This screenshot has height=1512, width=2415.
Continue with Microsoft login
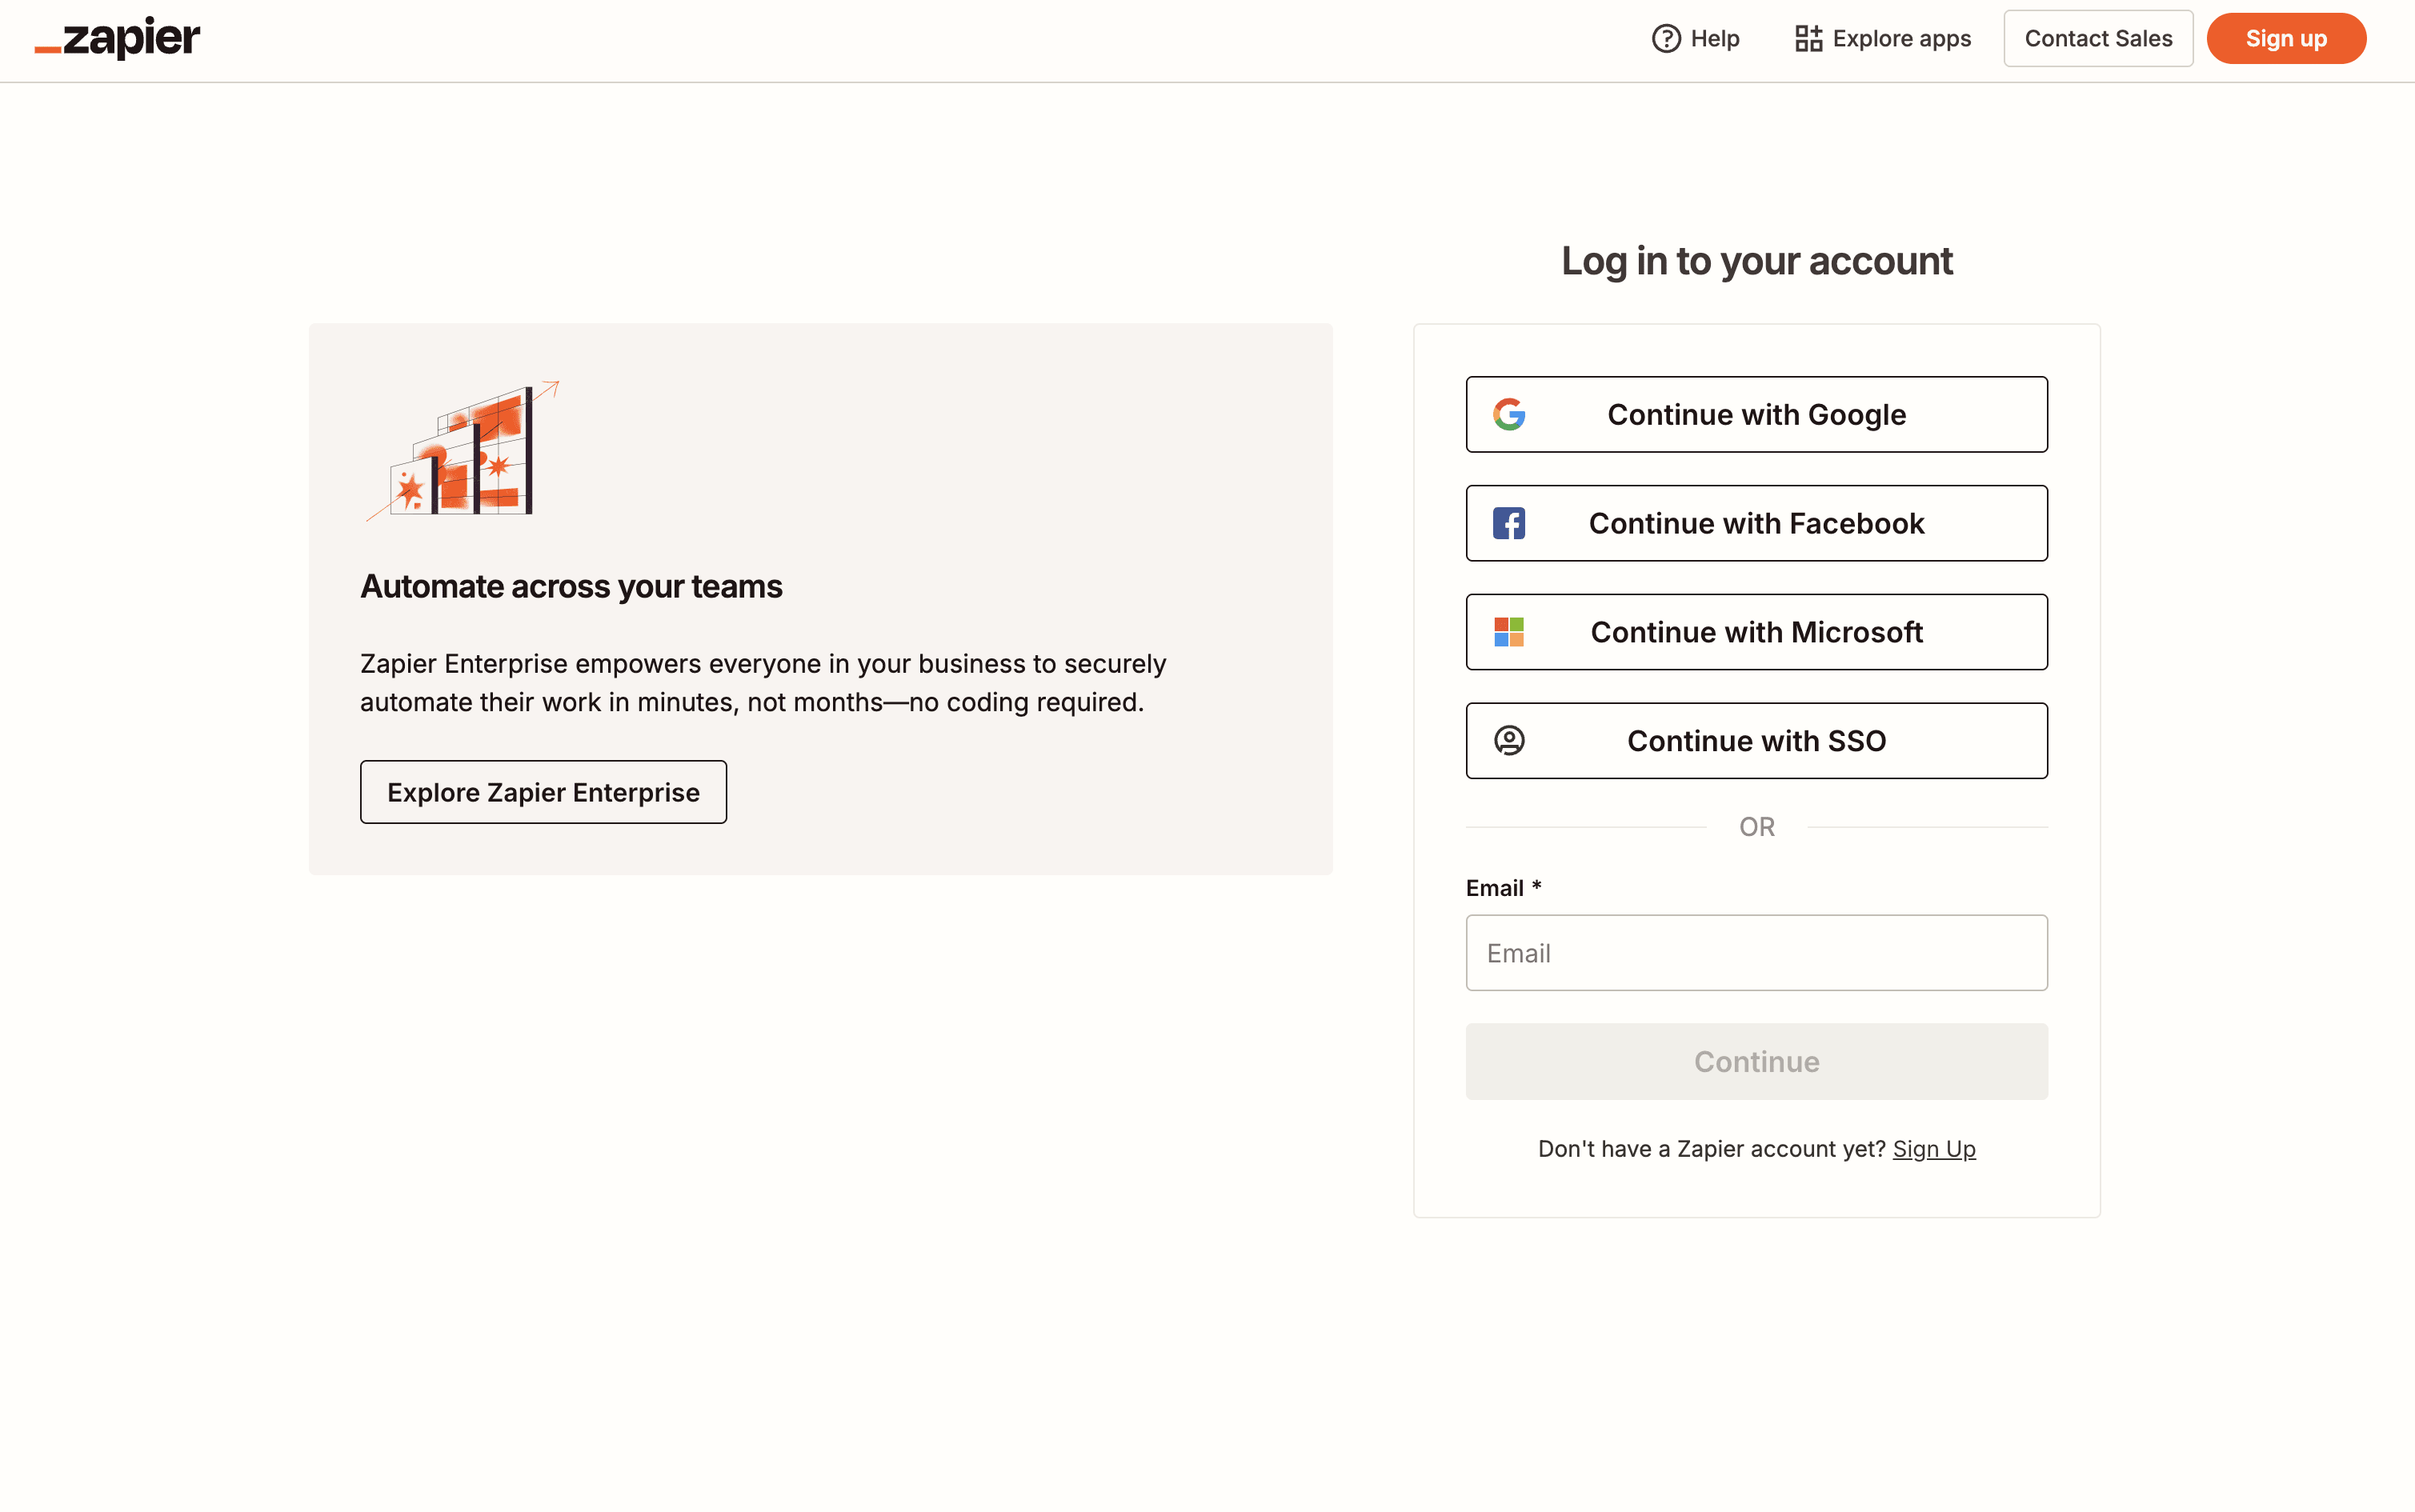(x=1756, y=632)
